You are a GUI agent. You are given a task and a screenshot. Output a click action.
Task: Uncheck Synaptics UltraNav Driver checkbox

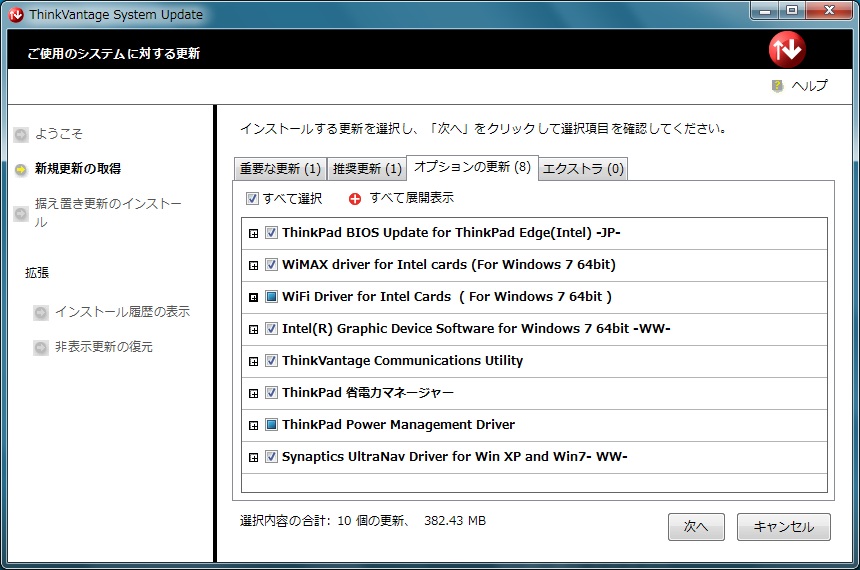271,456
